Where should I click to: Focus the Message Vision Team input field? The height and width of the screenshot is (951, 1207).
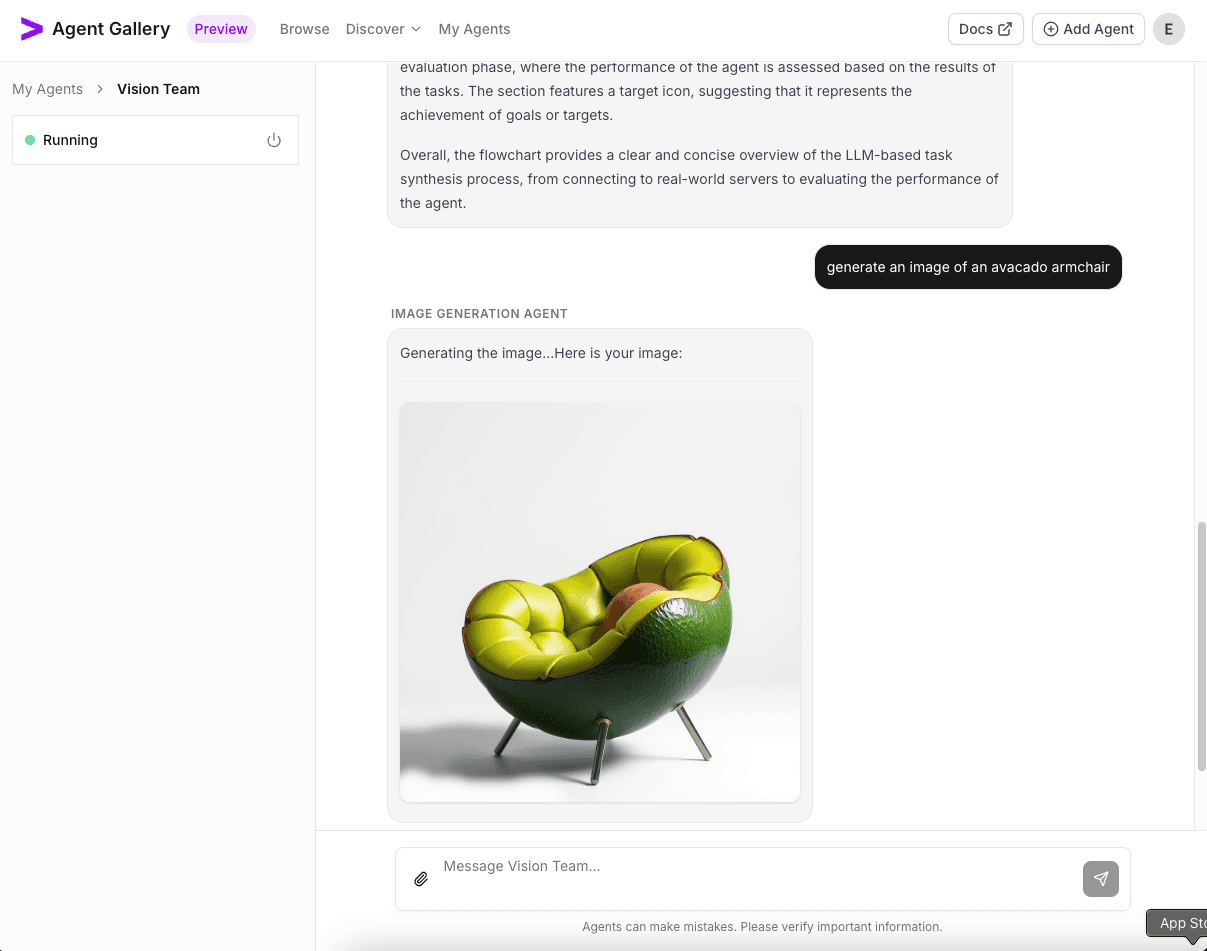750,867
